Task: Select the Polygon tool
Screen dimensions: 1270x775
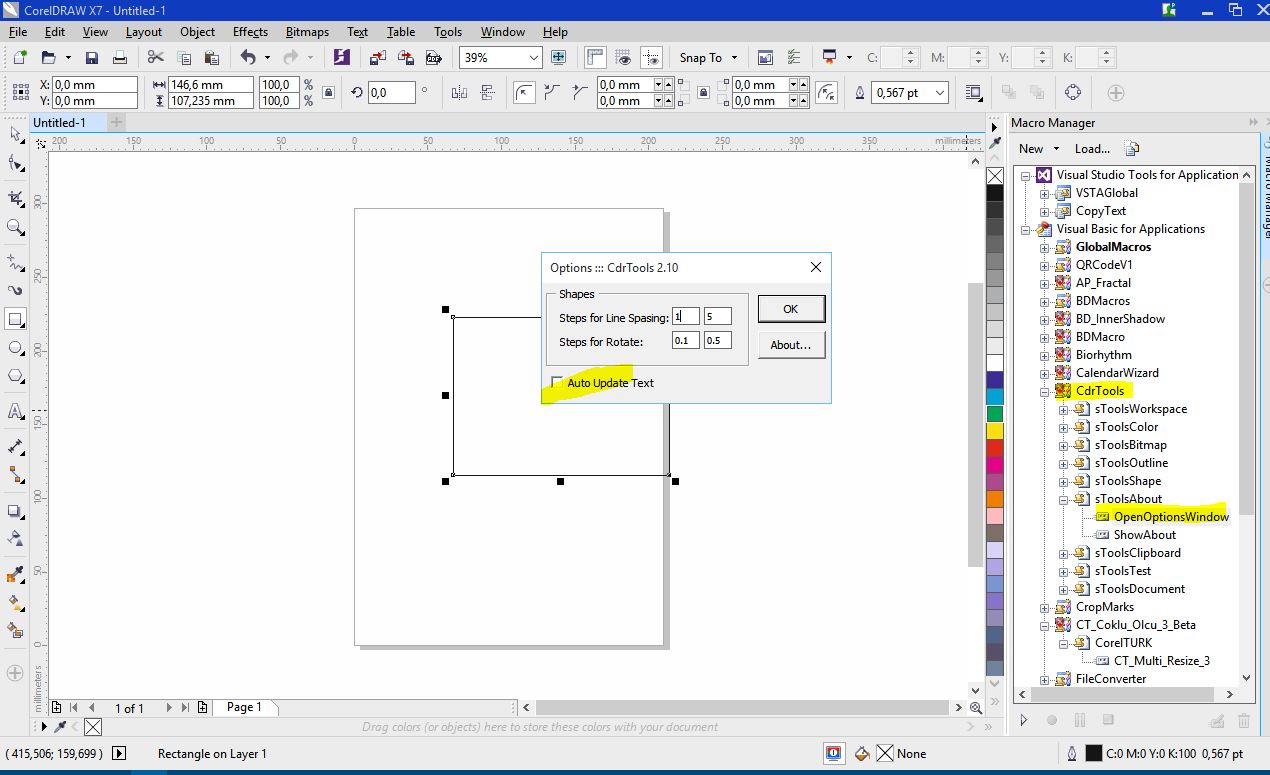Action: click(x=15, y=377)
